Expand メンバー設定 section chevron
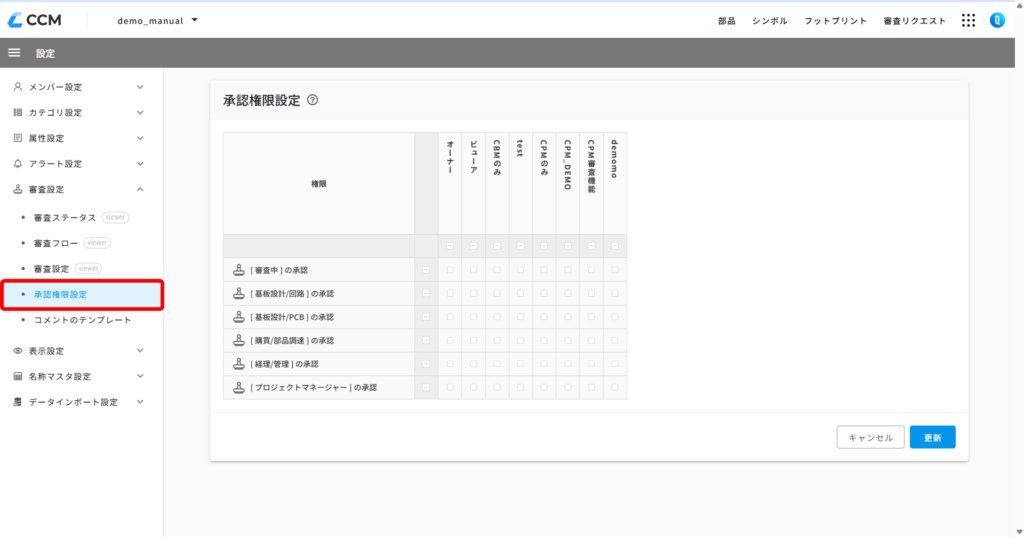The height and width of the screenshot is (537, 1024). (x=140, y=87)
